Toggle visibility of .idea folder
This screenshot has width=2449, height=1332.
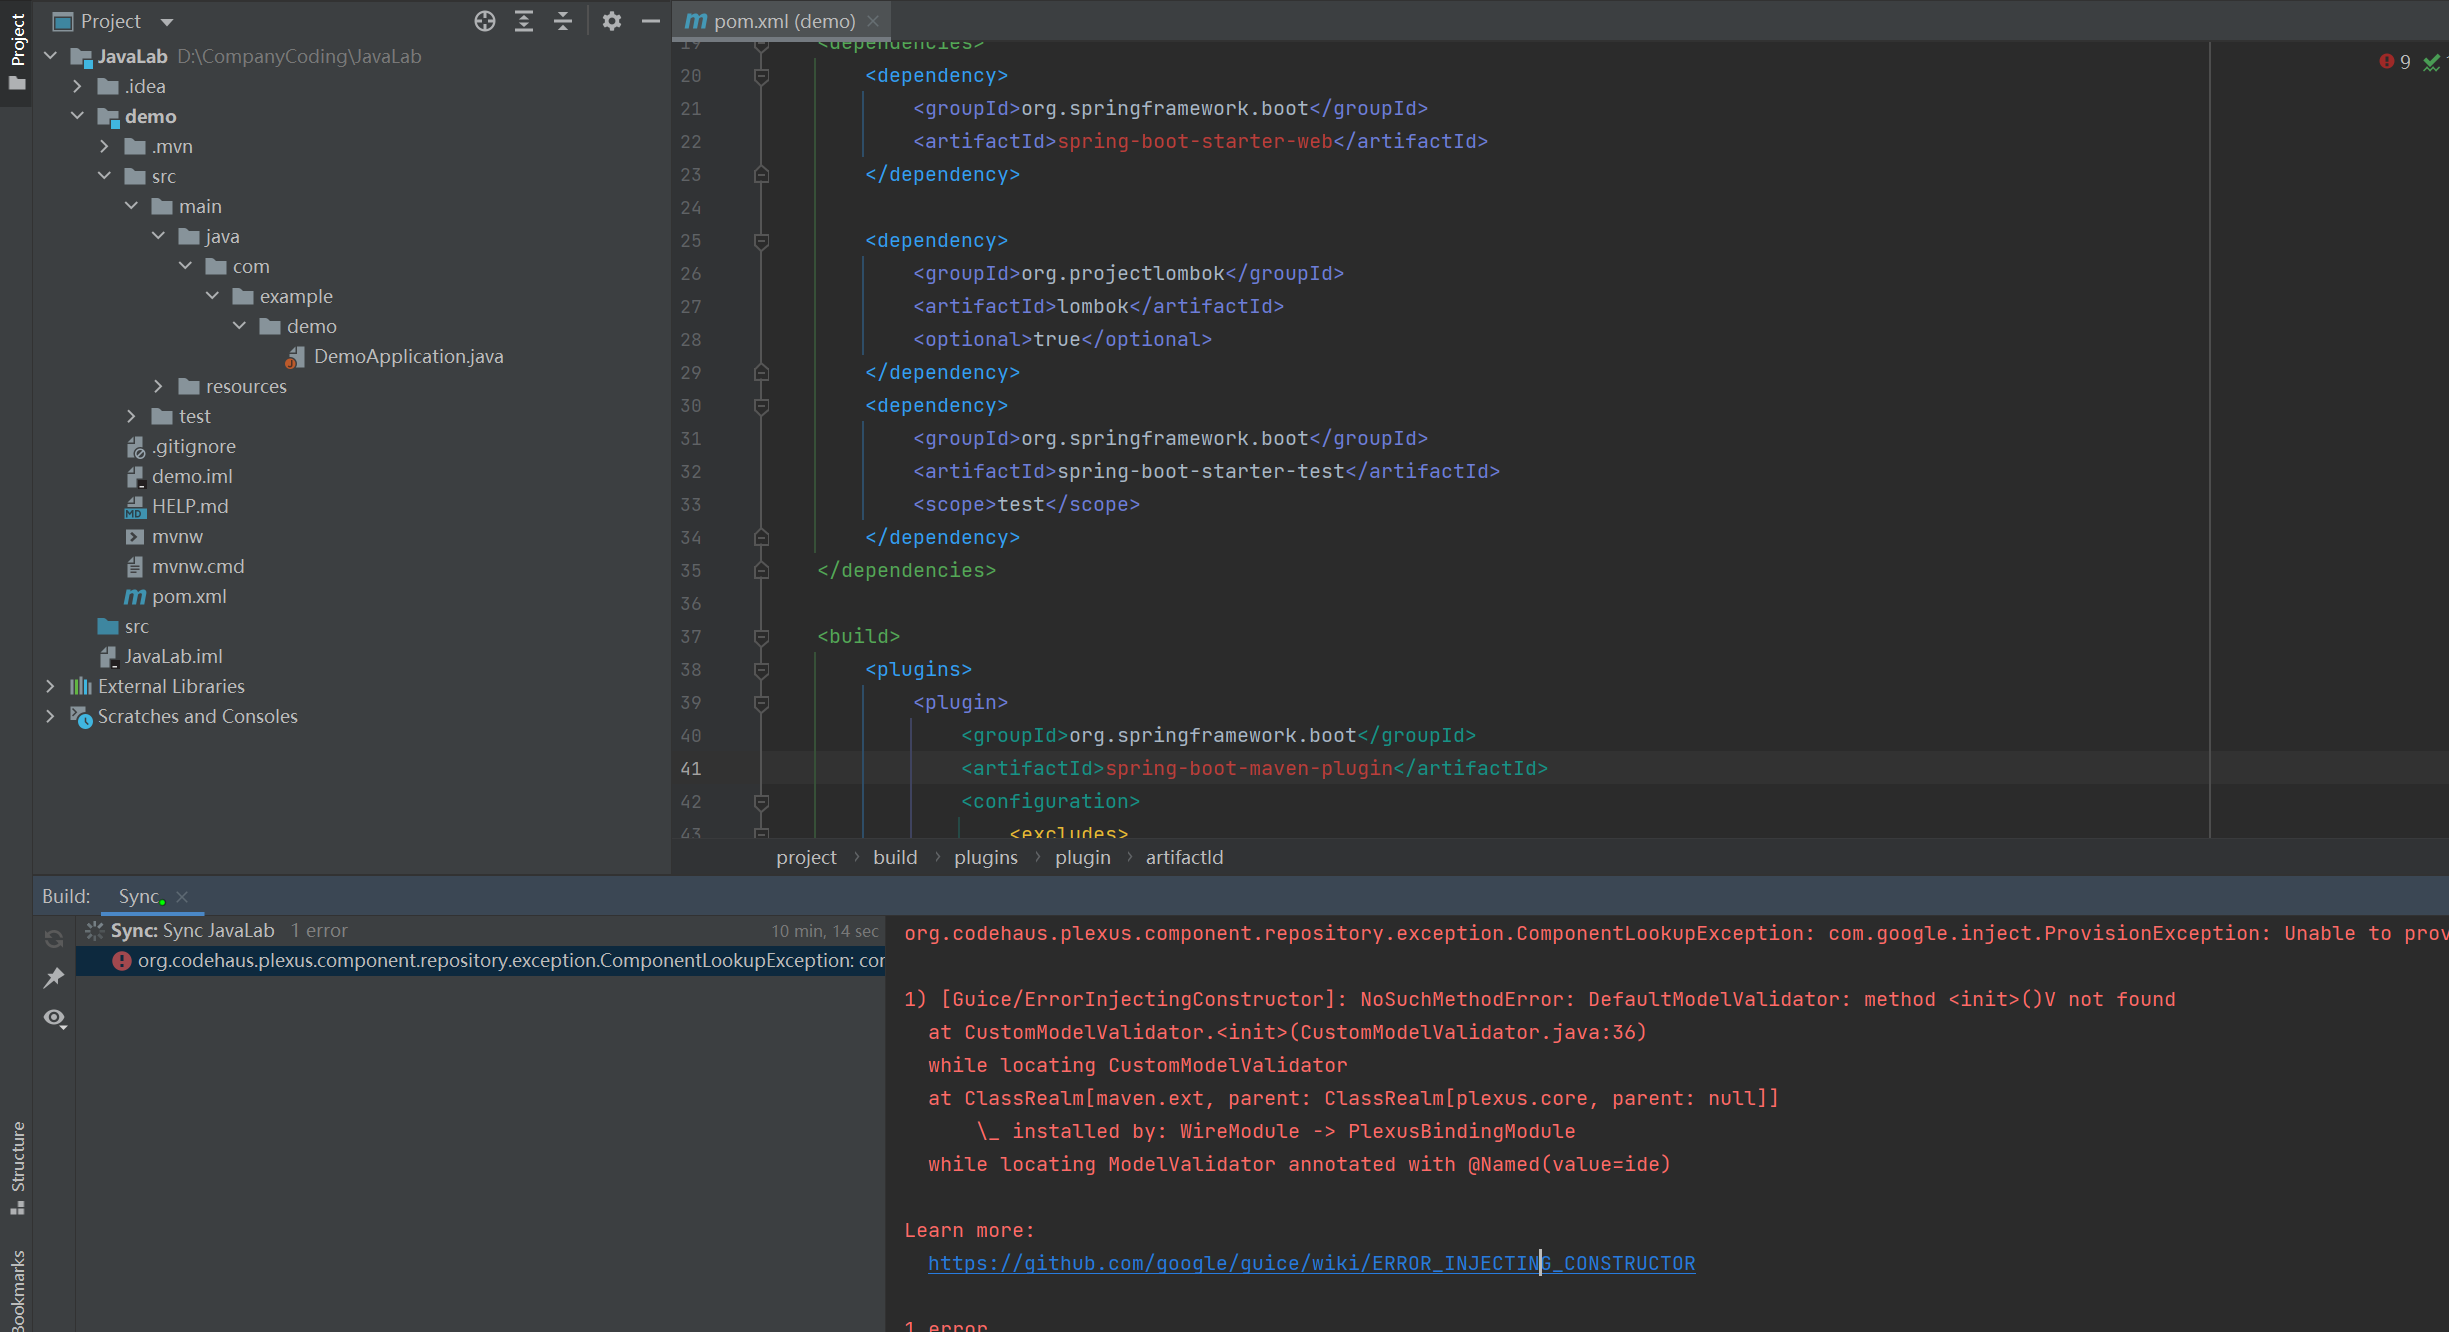105,85
